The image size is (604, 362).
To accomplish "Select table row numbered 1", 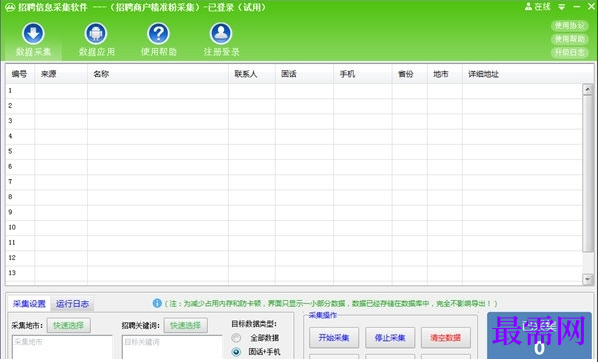I will 294,91.
